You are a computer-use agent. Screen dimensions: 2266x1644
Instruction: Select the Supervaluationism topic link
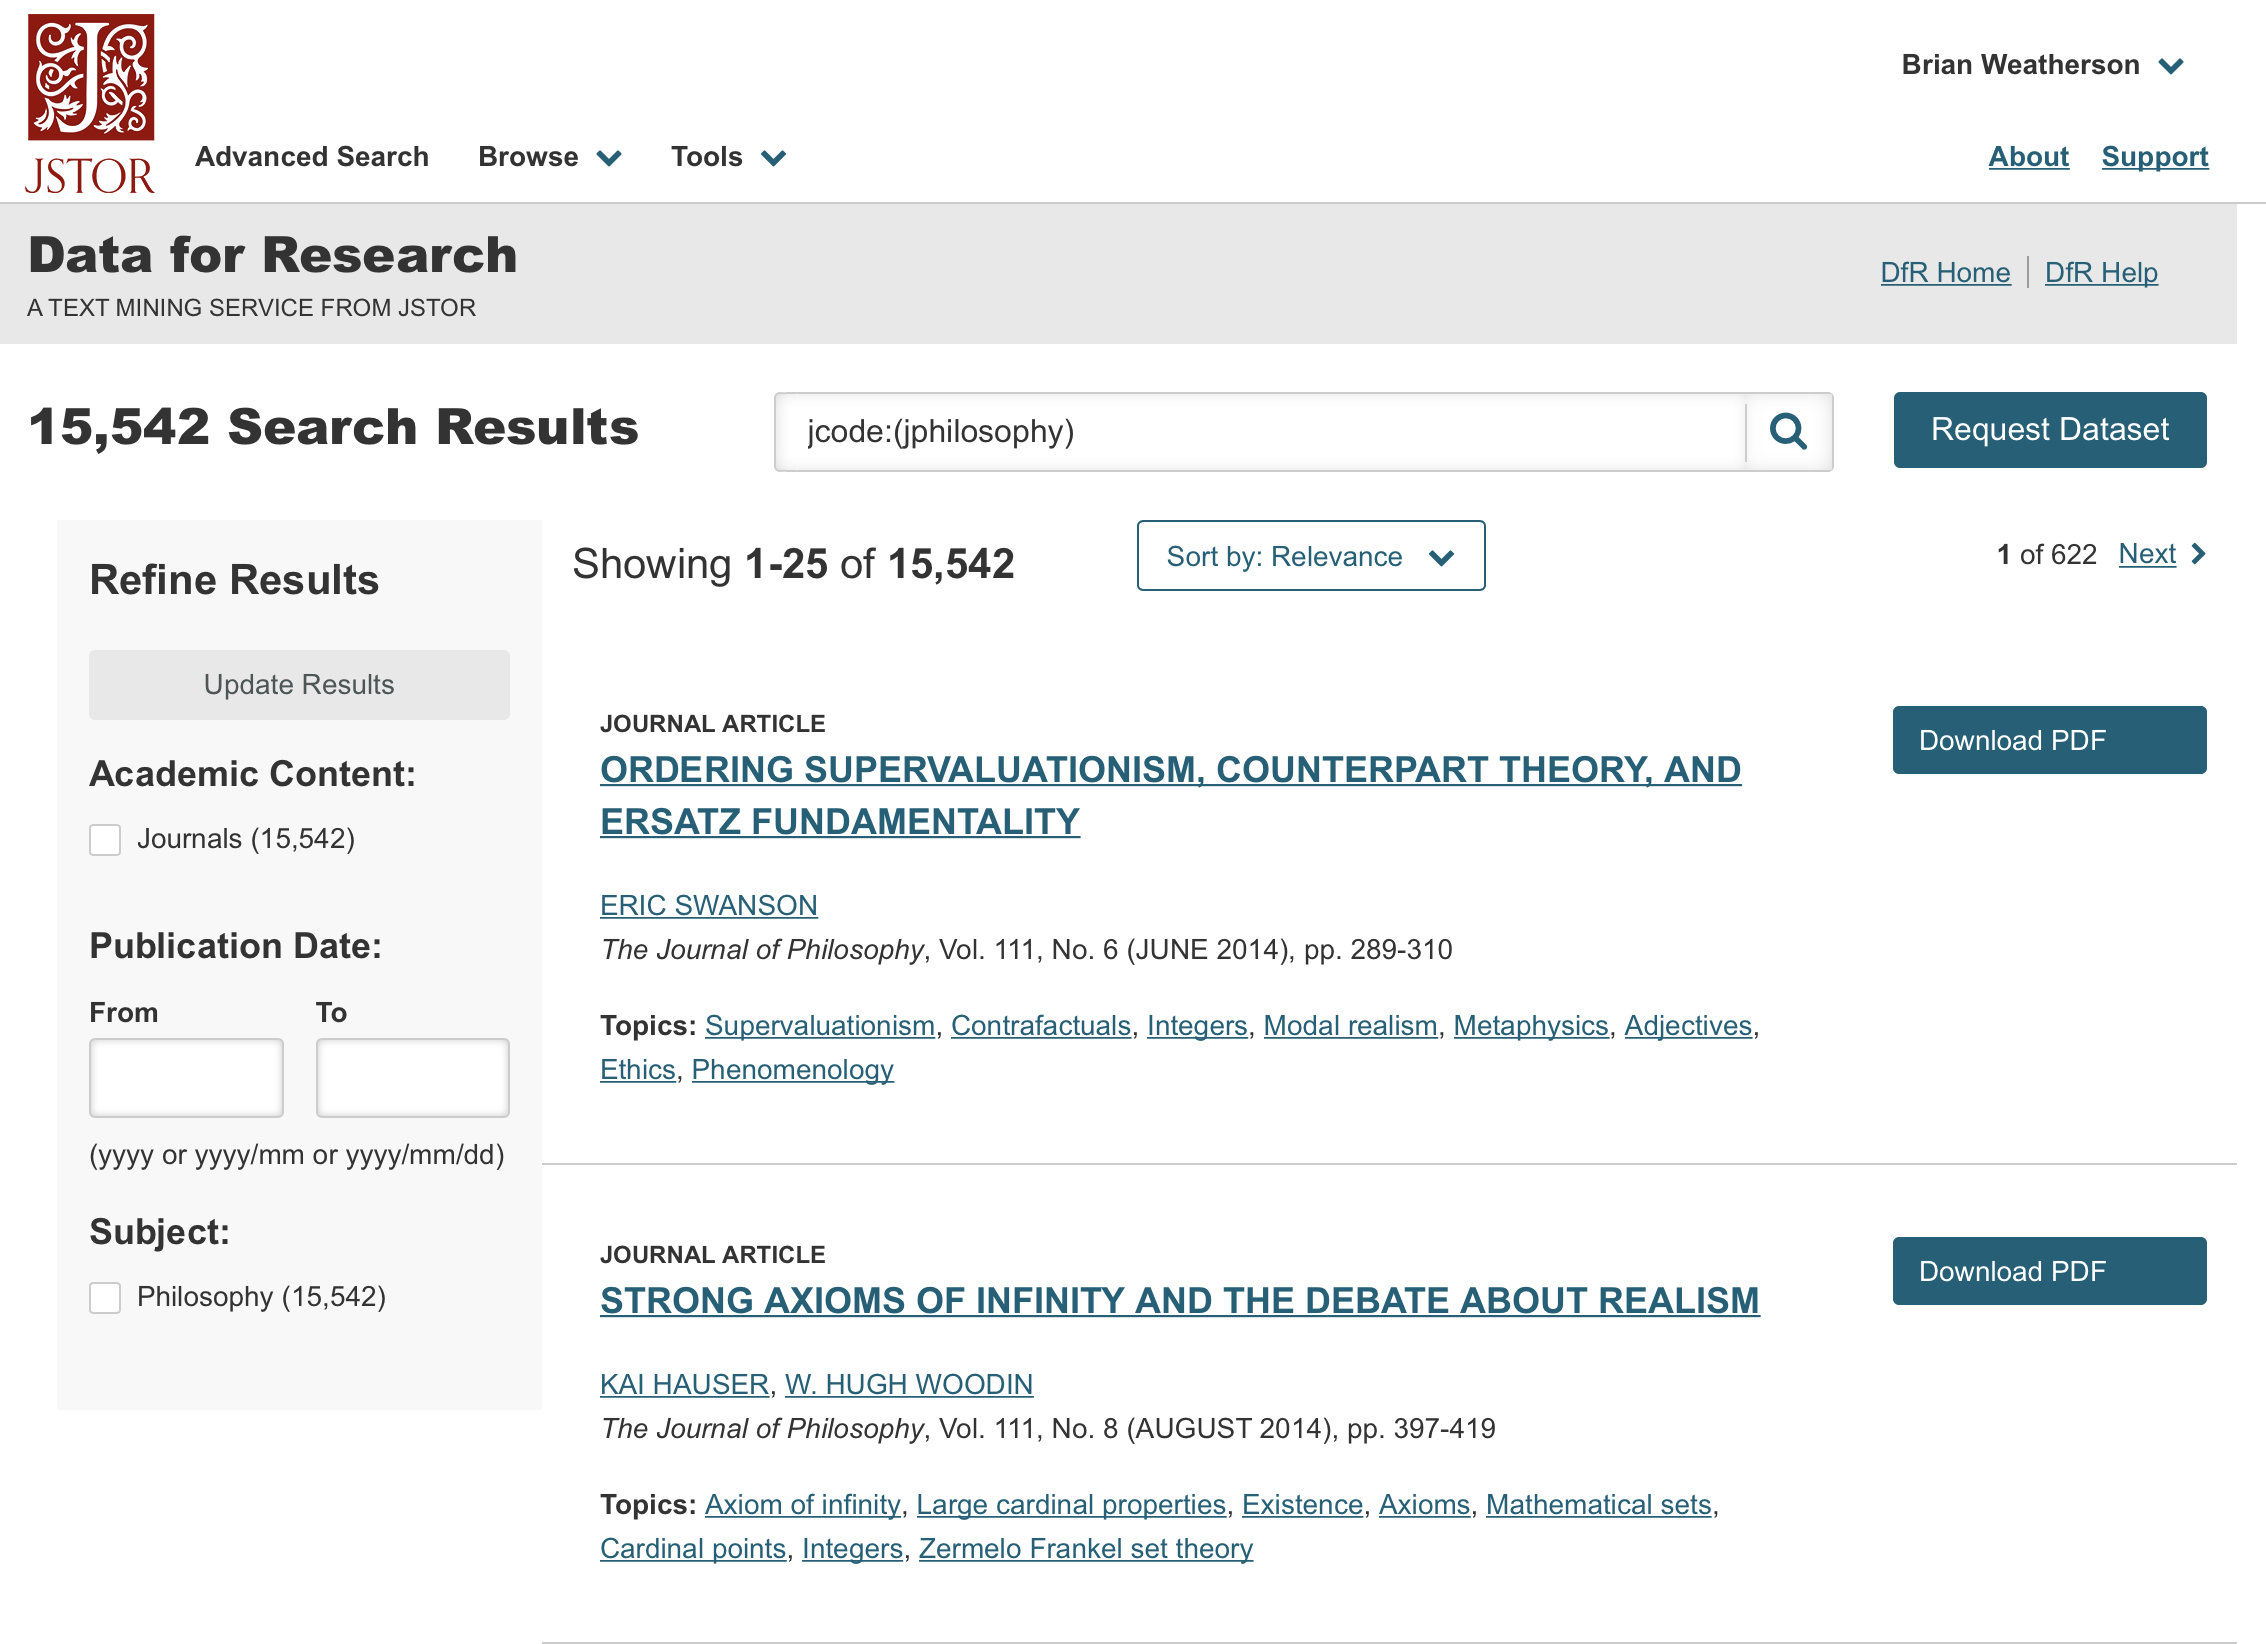[820, 1025]
